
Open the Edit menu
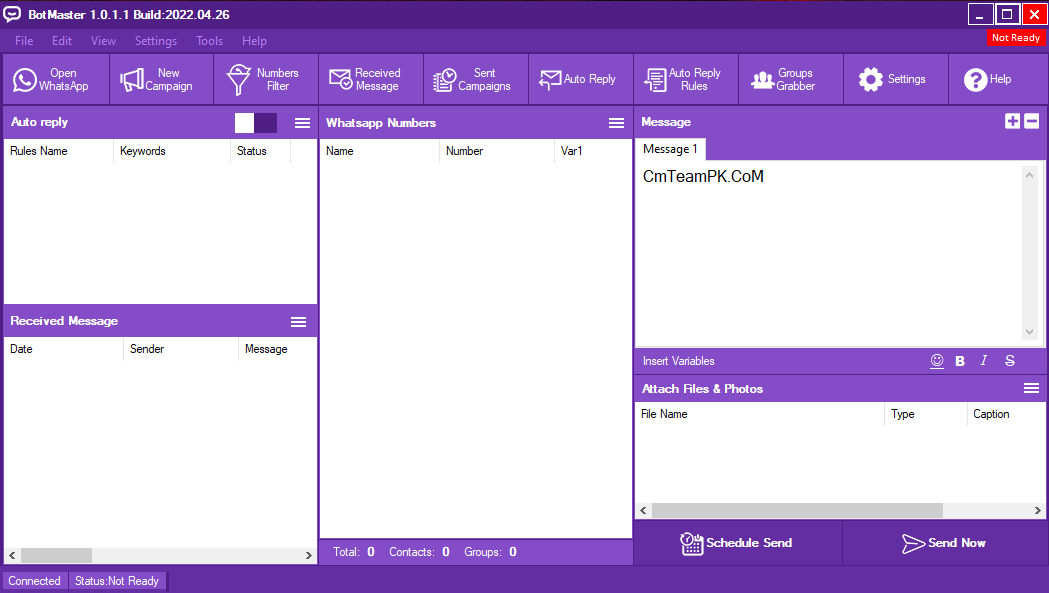62,41
